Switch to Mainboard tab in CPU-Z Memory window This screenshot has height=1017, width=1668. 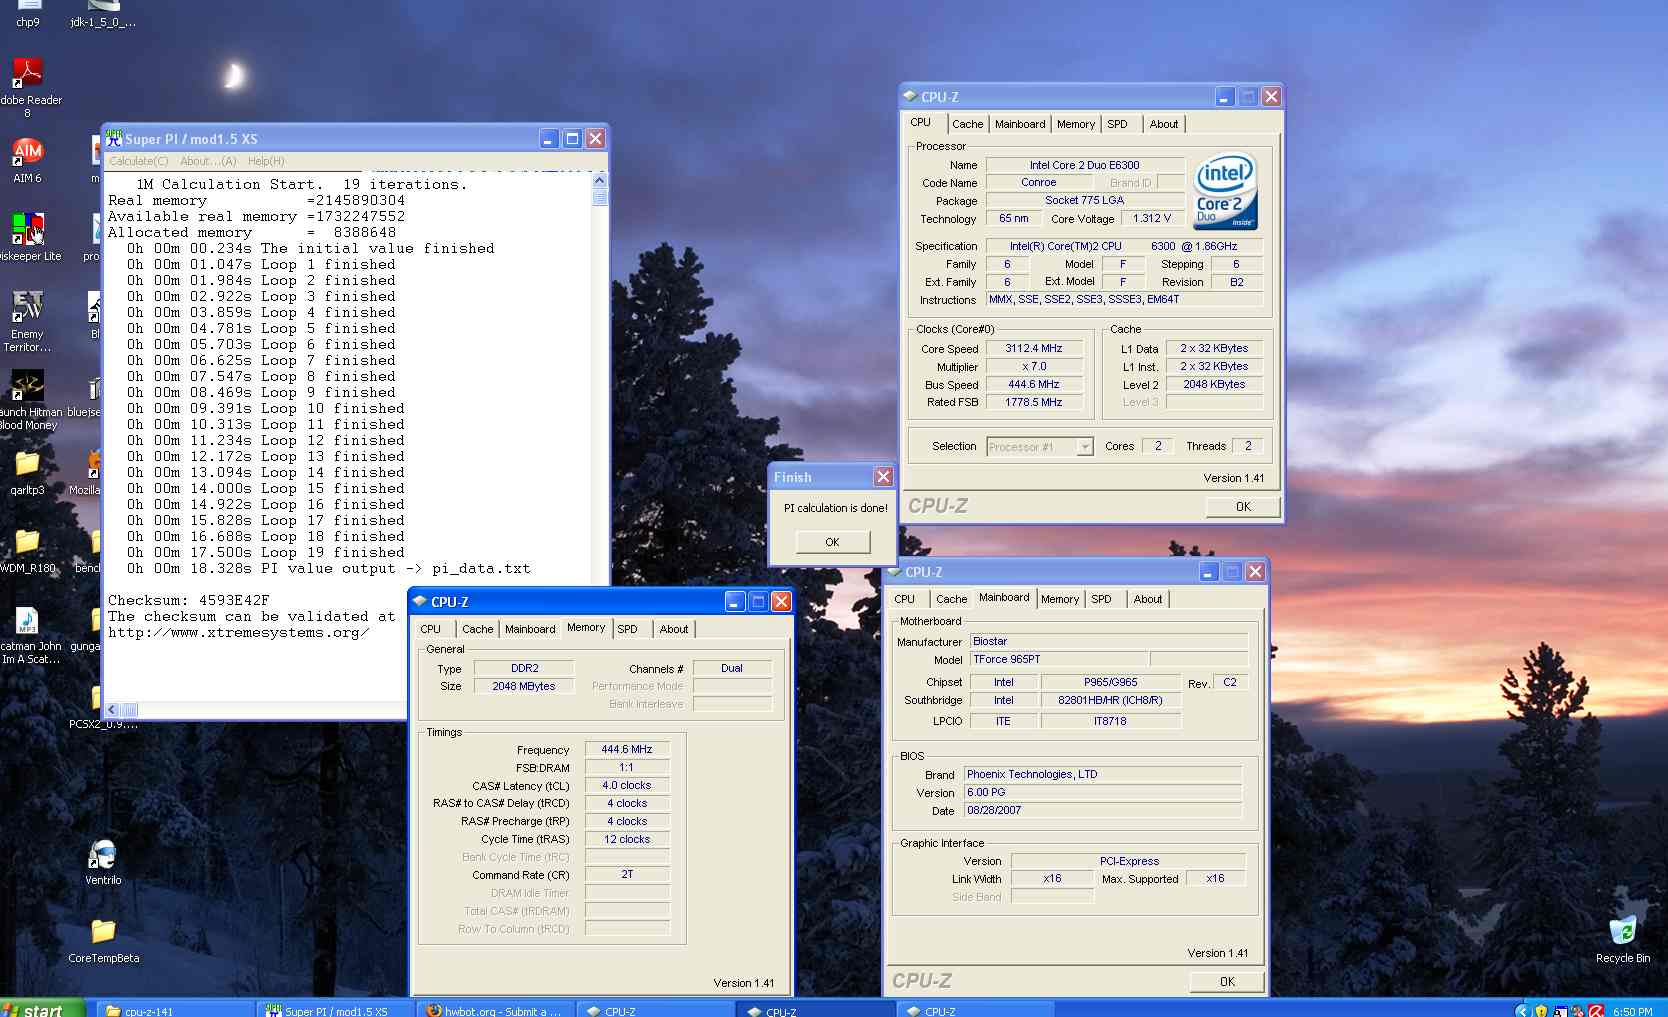click(530, 629)
